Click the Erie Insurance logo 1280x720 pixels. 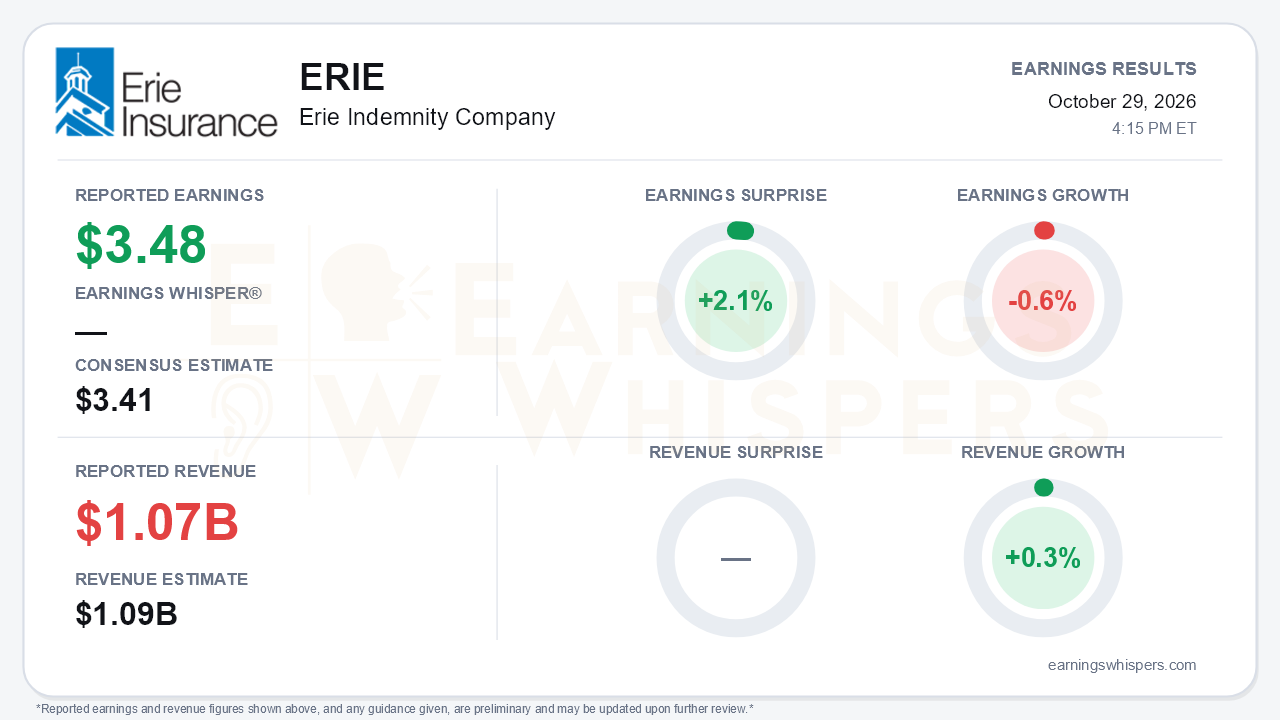pyautogui.click(x=166, y=92)
